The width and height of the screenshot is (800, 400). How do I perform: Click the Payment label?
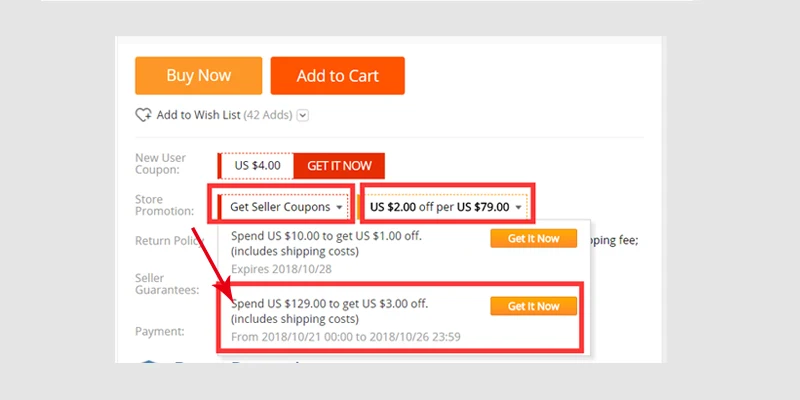click(x=160, y=332)
